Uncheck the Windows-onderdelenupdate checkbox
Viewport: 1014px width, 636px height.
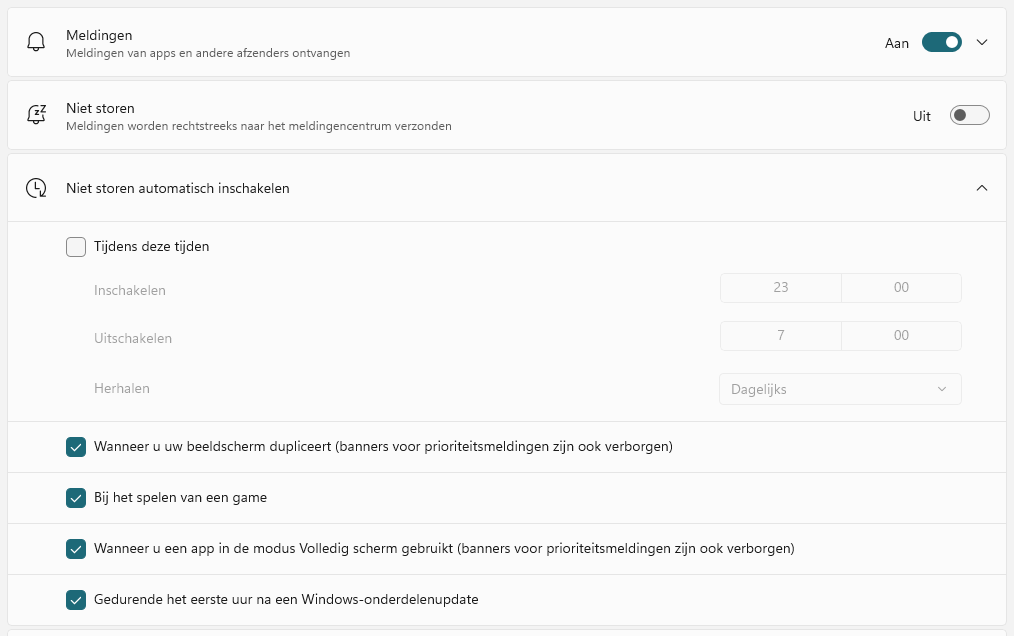pos(76,600)
